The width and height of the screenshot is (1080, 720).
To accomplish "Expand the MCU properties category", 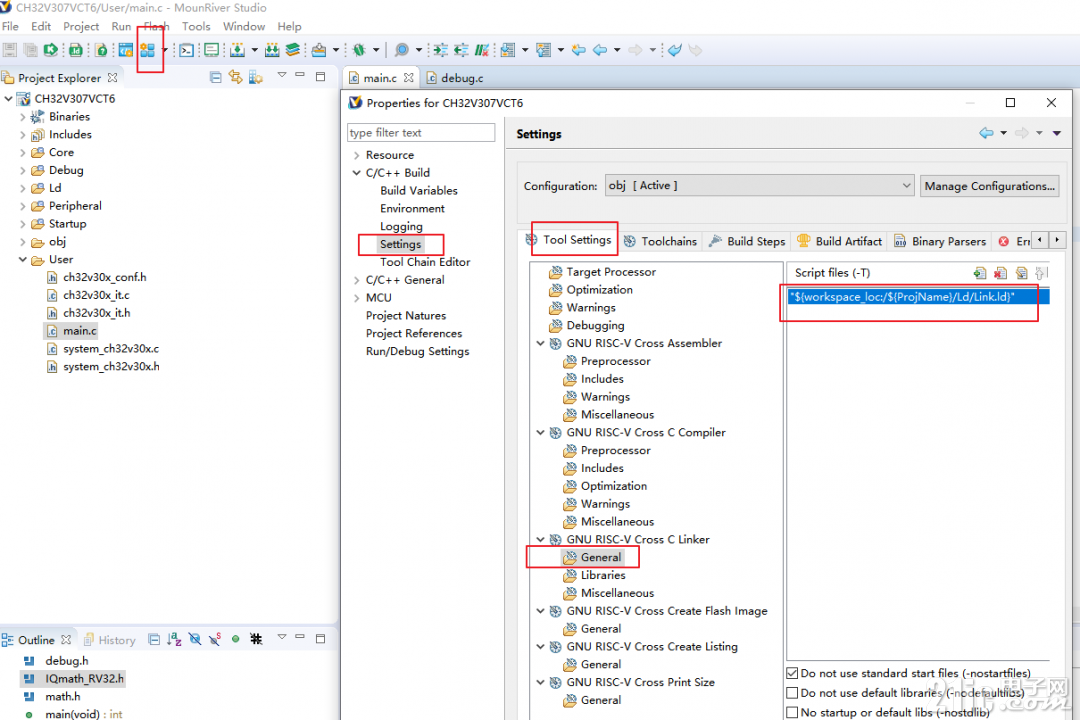I will [356, 298].
